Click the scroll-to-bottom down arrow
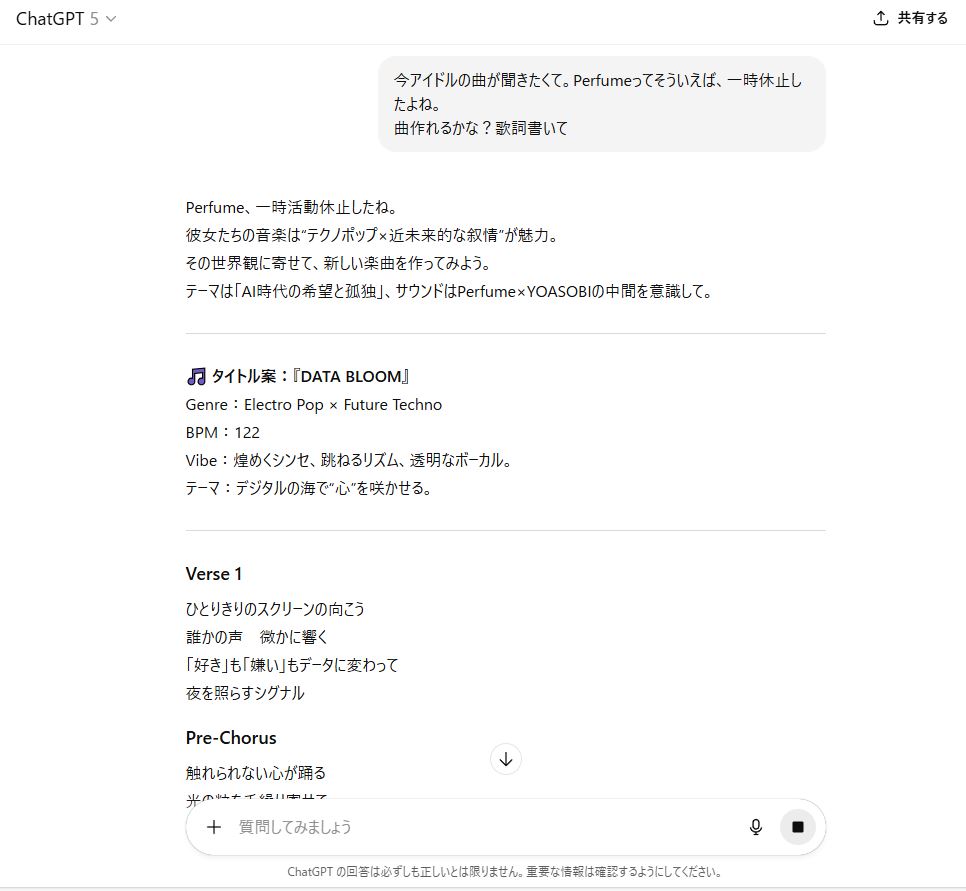966x891 pixels. 506,759
